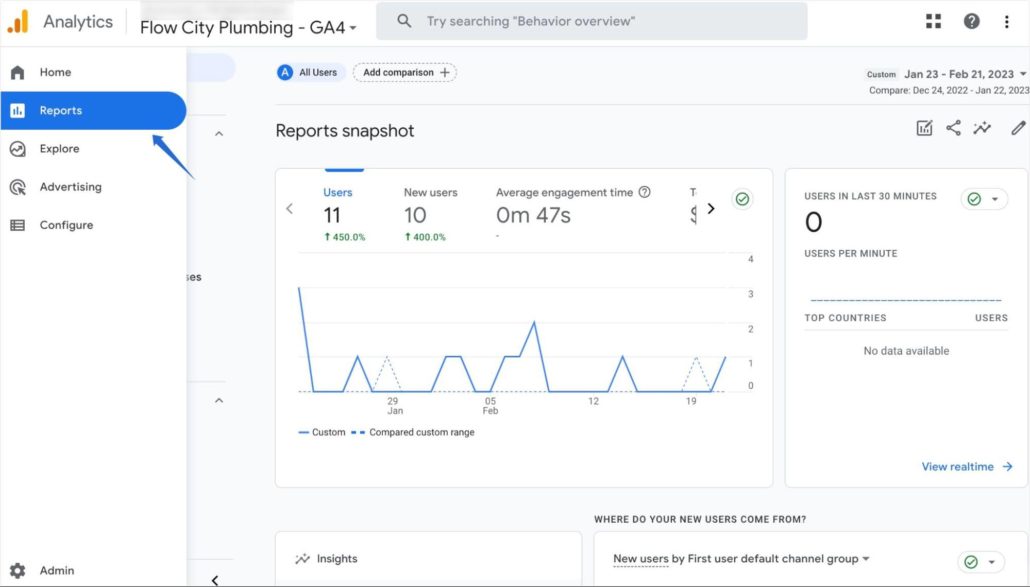Image resolution: width=1030 pixels, height=587 pixels.
Task: Click the plus icon in Add comparison
Action: (x=445, y=72)
